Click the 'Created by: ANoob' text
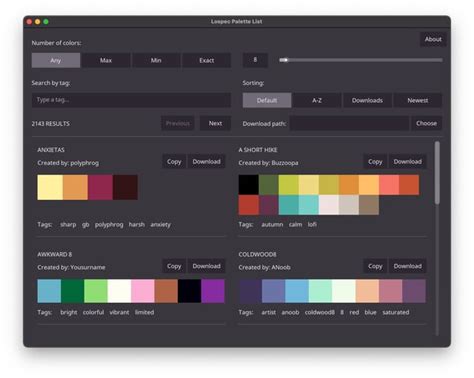 pyautogui.click(x=264, y=267)
